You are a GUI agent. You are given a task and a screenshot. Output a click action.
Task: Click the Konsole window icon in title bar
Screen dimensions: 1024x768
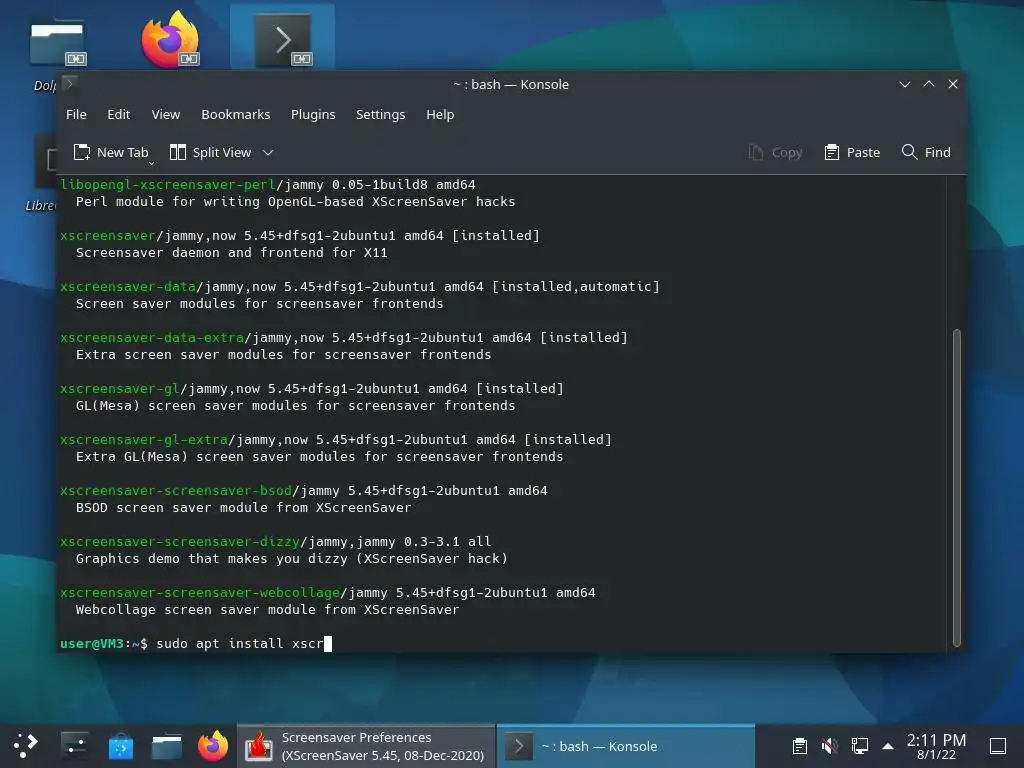point(70,84)
